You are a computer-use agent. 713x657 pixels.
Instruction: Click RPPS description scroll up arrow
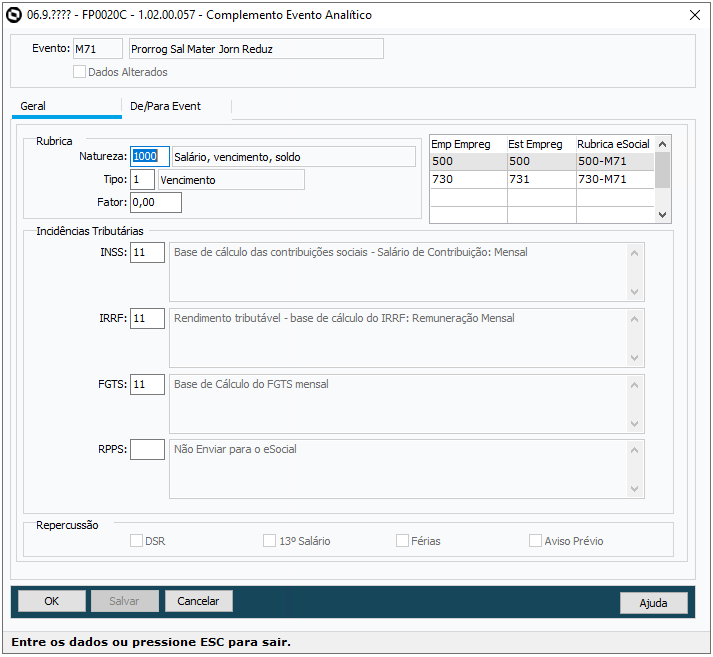[x=634, y=450]
